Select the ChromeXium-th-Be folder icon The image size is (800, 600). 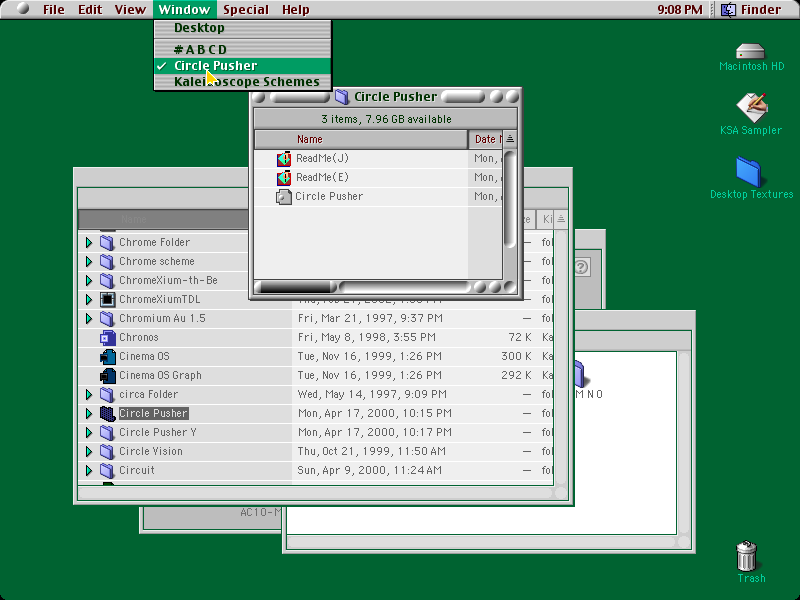pos(107,280)
